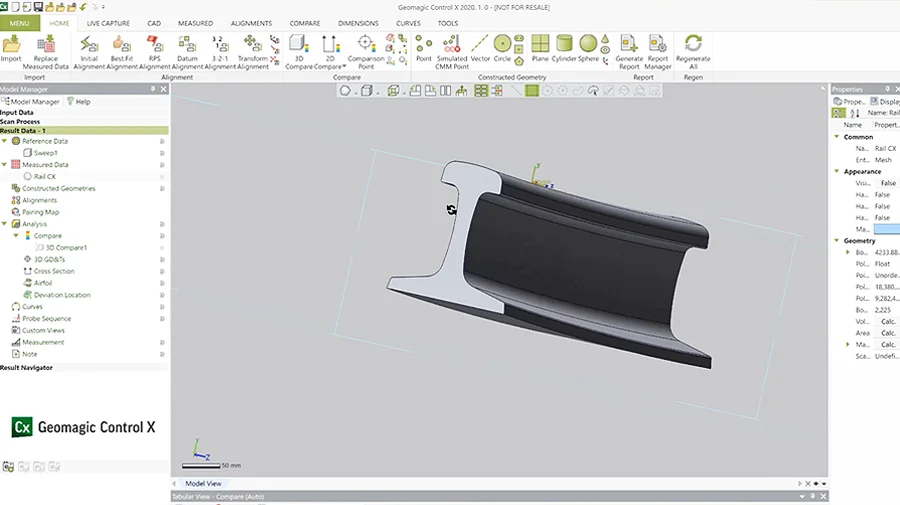Toggle visibility of Reference Data

pyautogui.click(x=162, y=141)
